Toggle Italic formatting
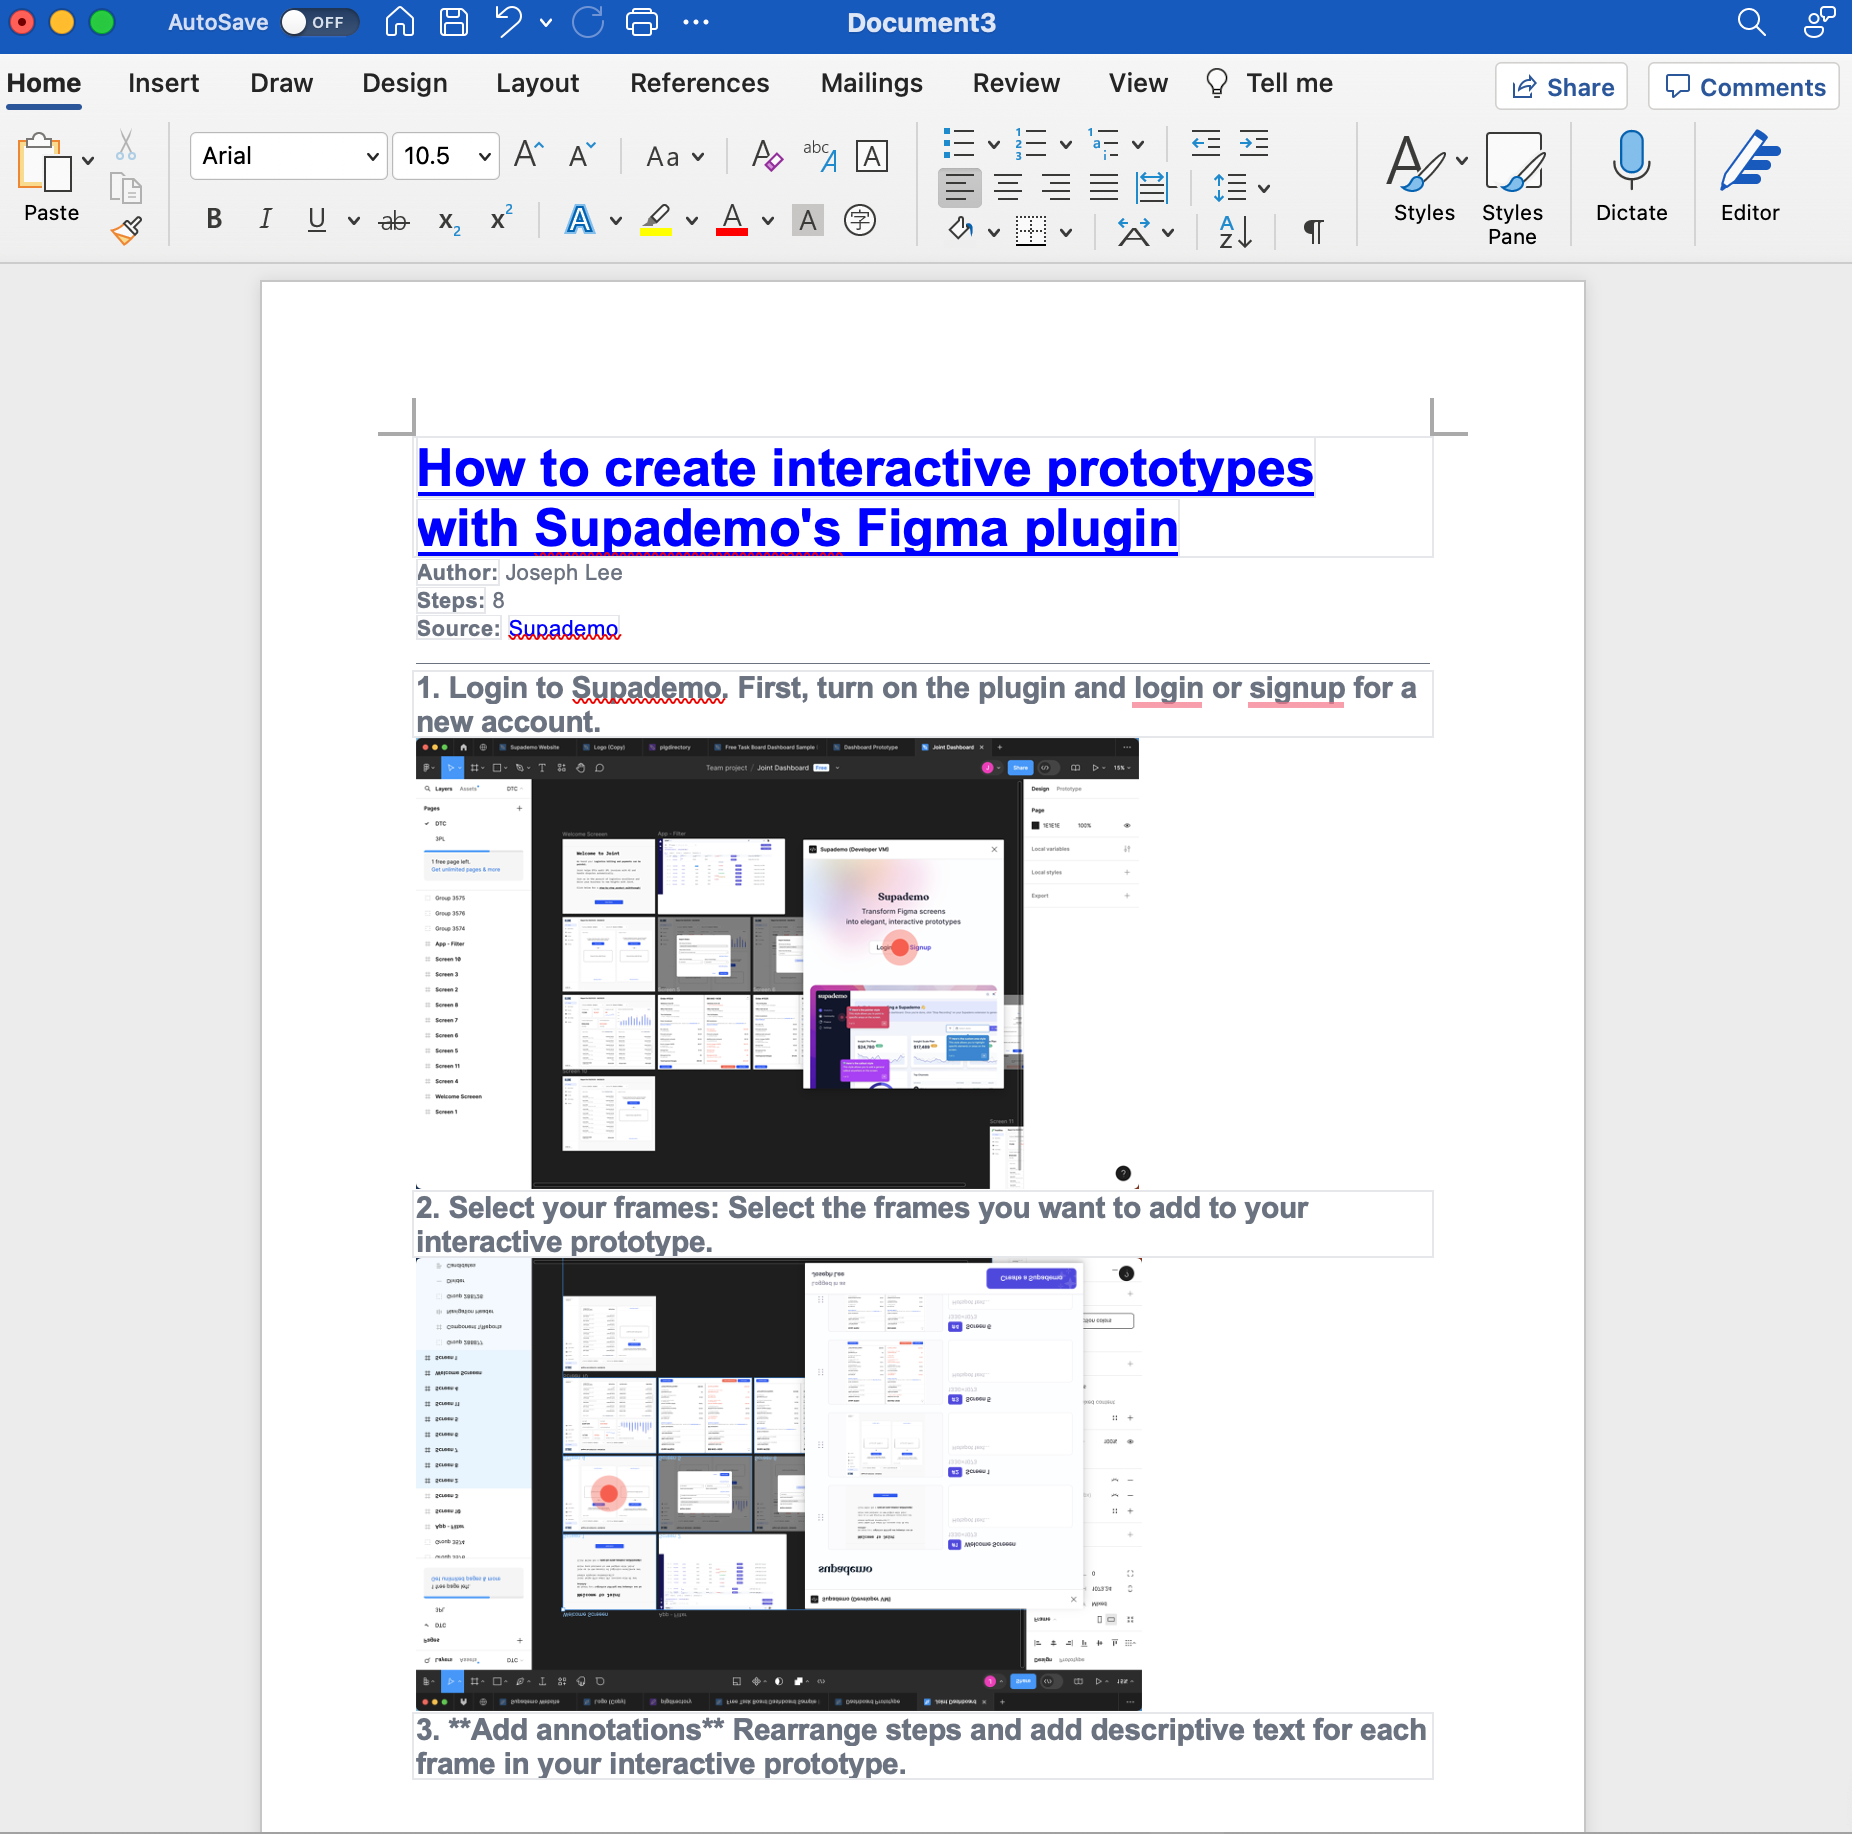 pos(265,219)
